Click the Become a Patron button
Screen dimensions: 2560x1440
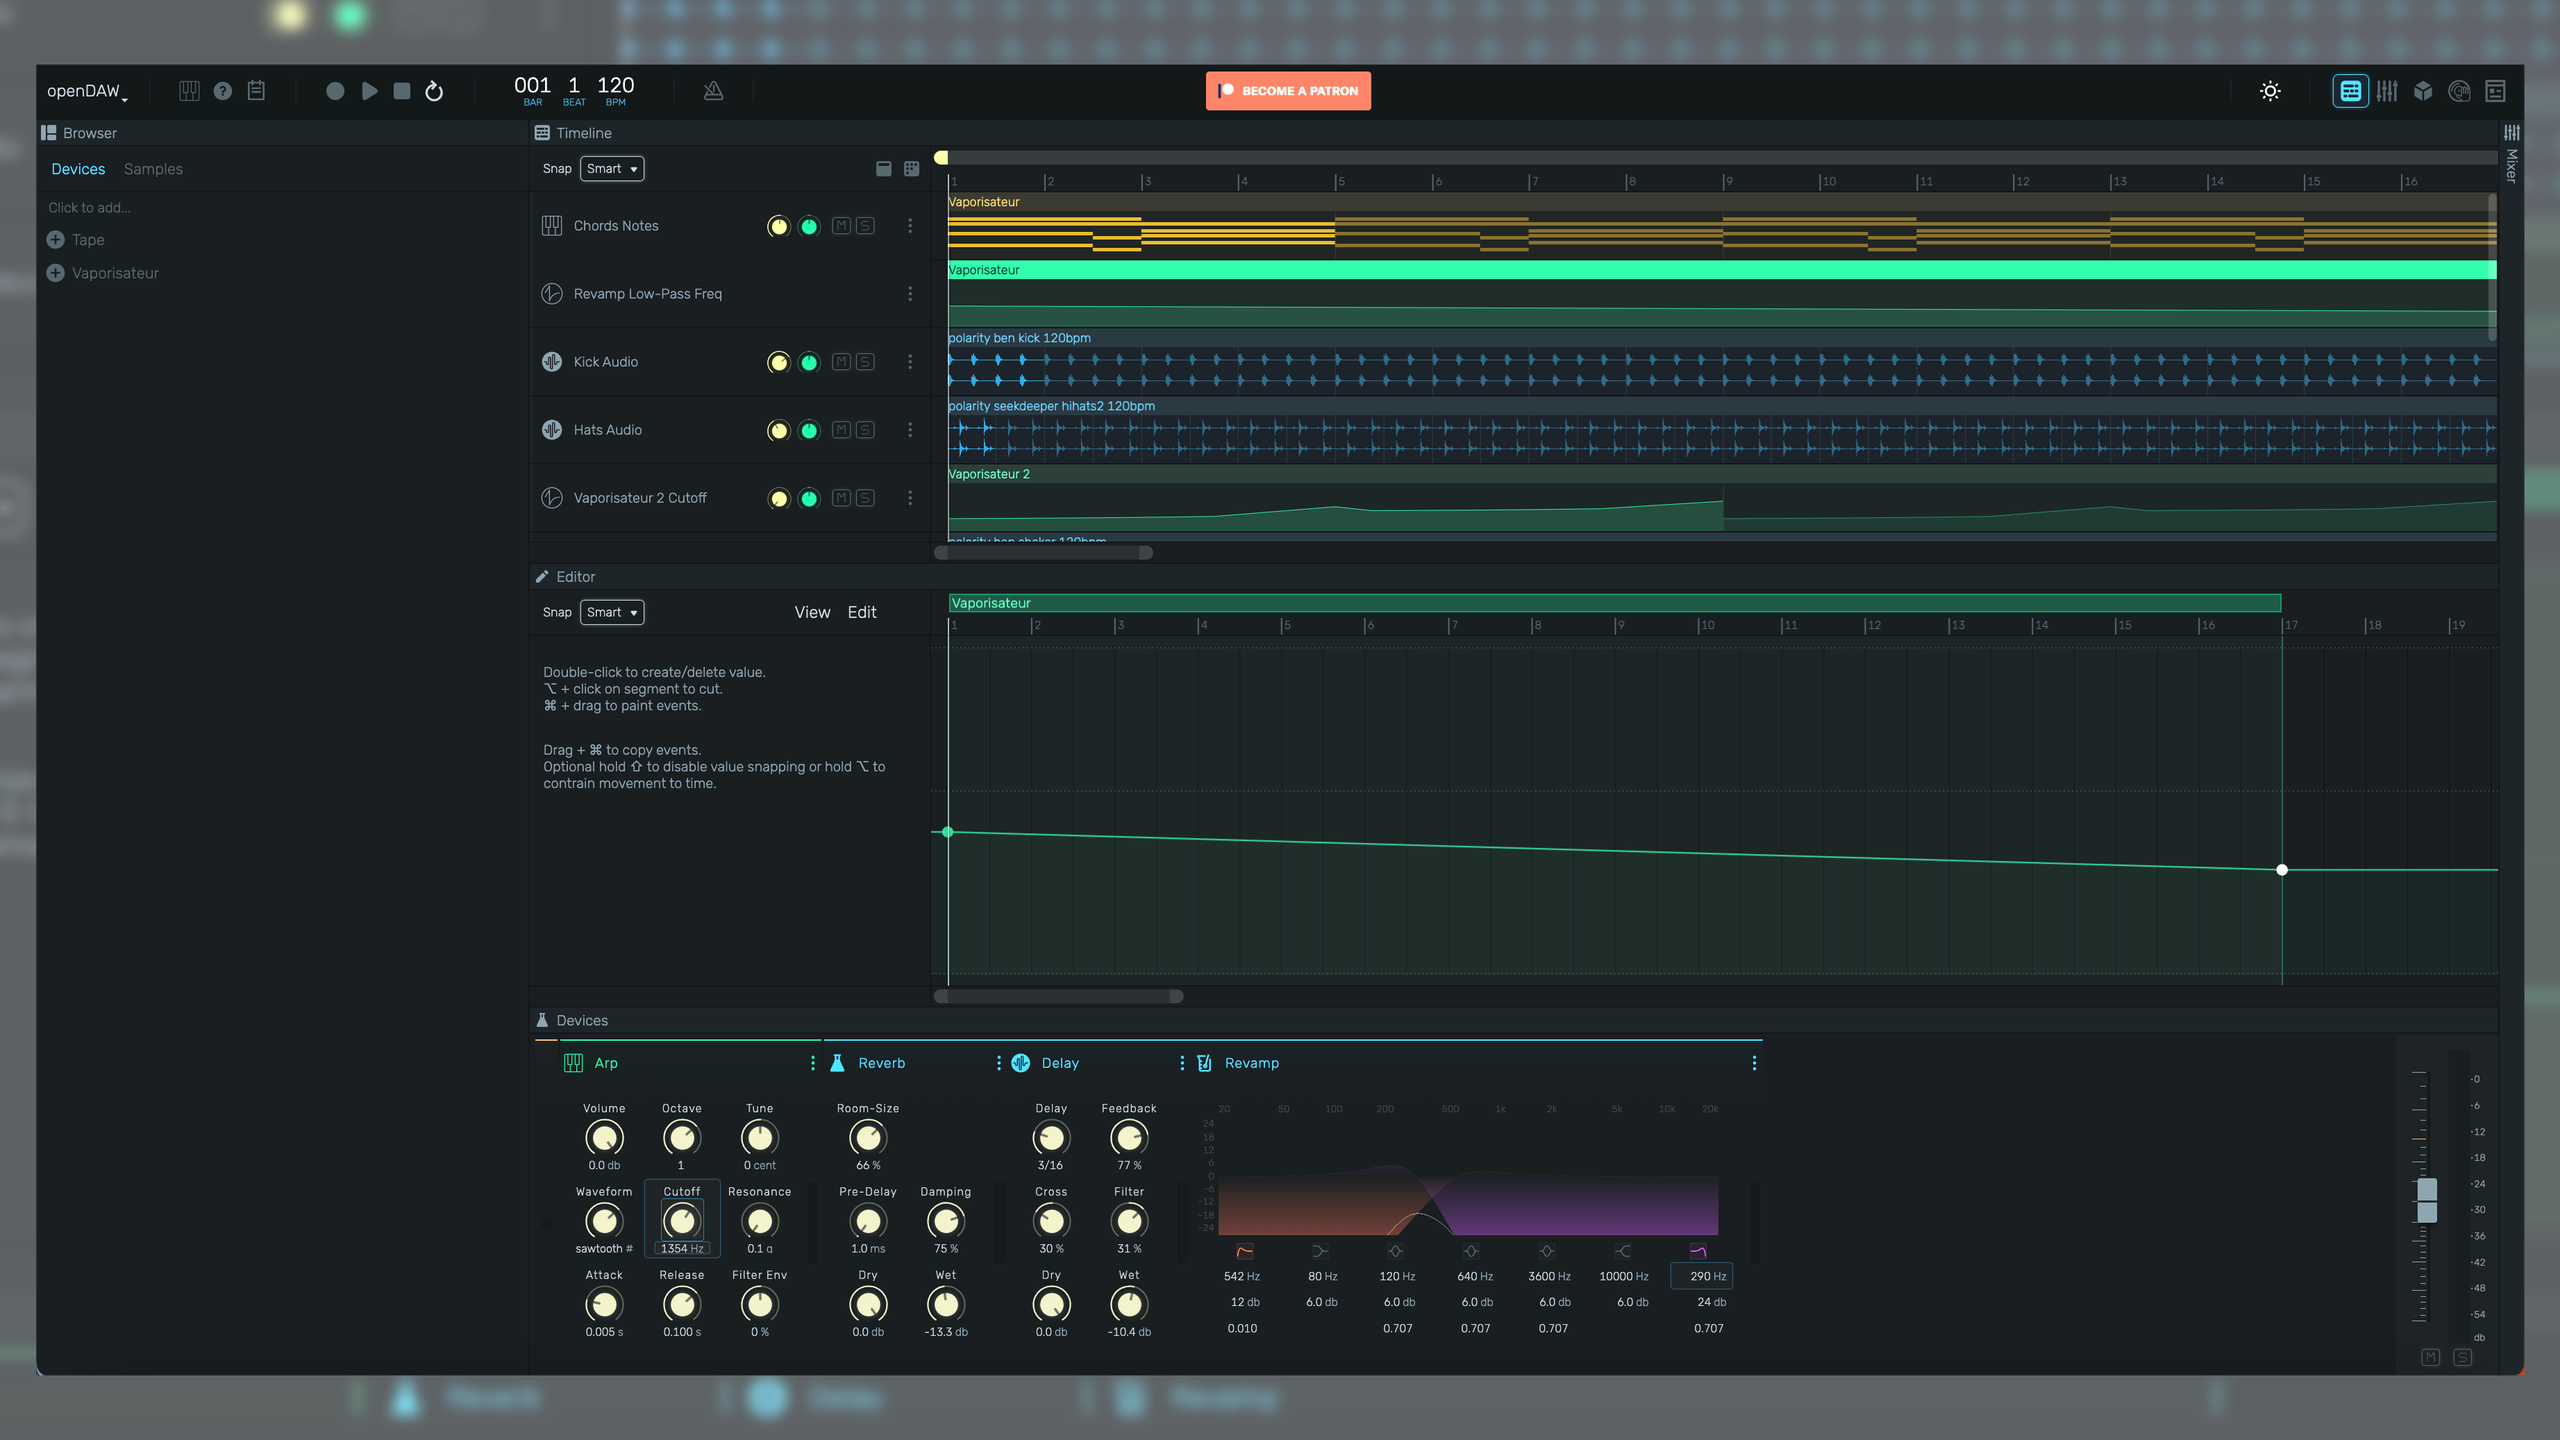pos(1288,91)
